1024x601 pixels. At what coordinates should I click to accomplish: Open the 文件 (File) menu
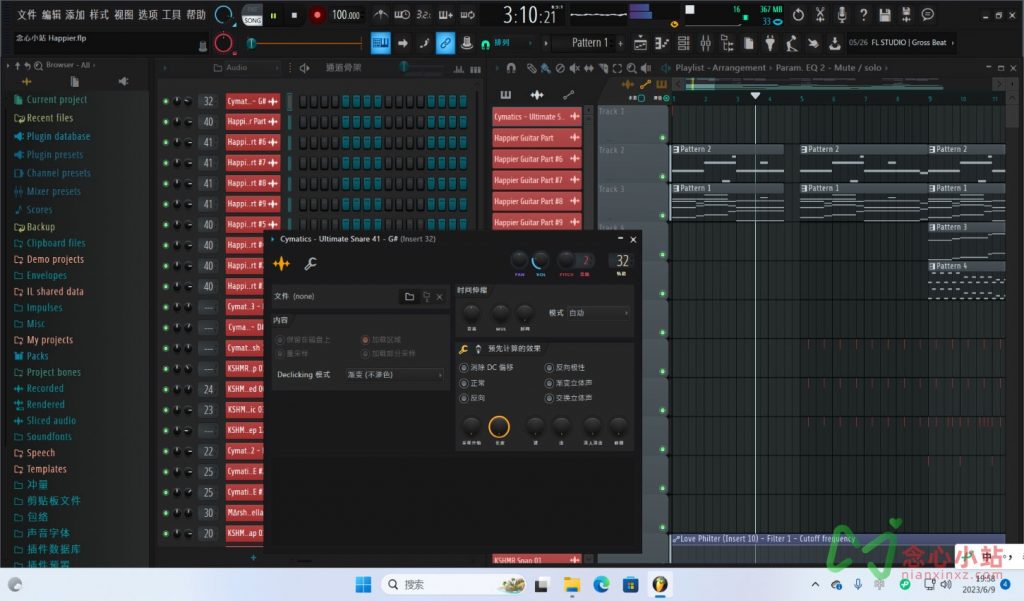[x=26, y=14]
